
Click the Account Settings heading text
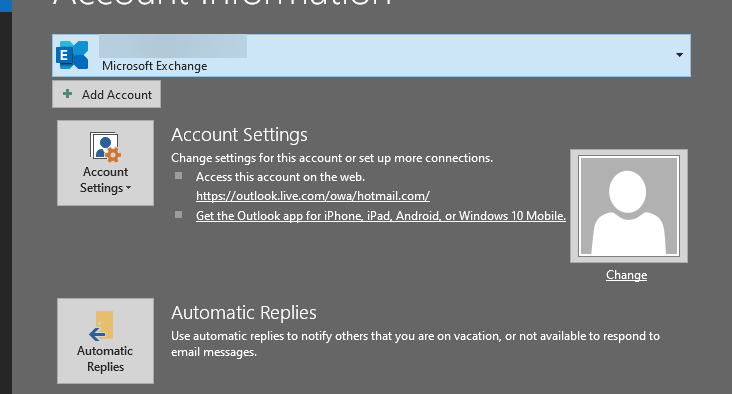[239, 135]
